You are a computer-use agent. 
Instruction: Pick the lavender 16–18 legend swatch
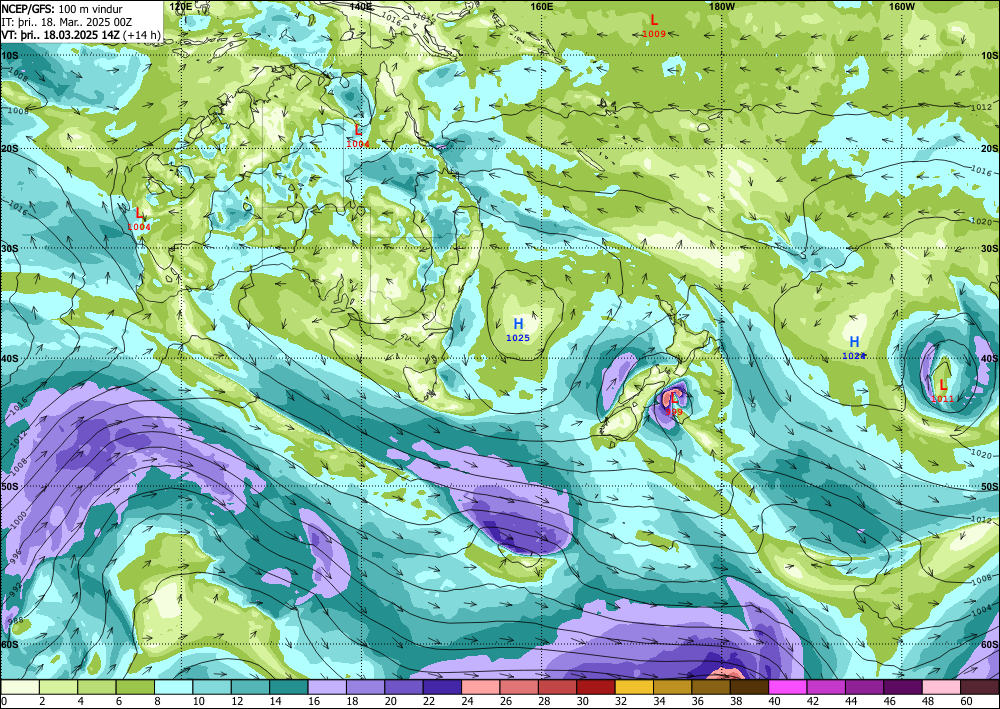pos(327,687)
